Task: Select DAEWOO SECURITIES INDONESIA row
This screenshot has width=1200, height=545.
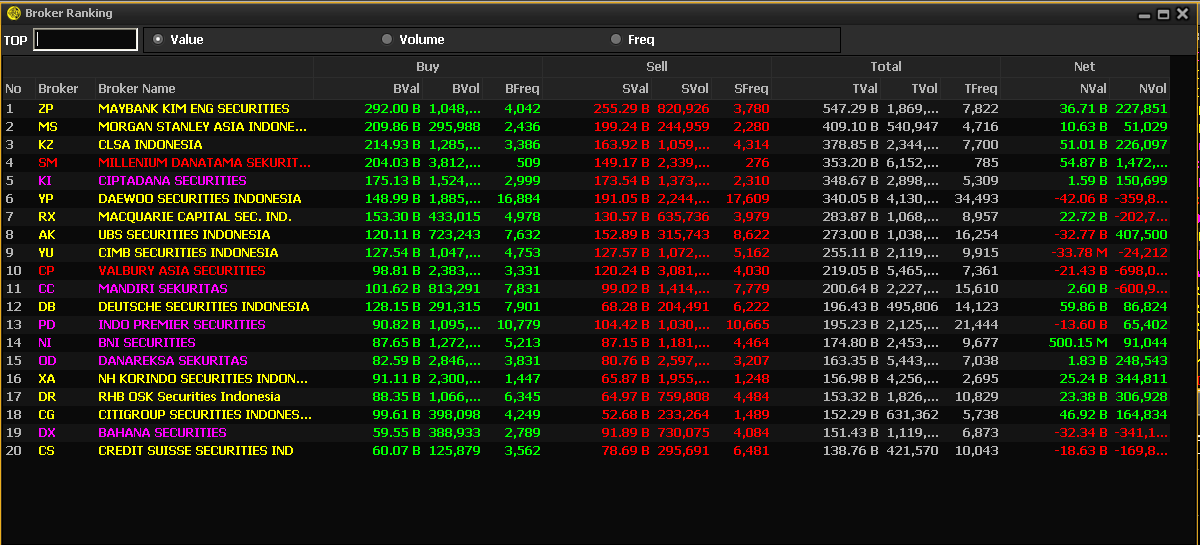Action: [586, 198]
